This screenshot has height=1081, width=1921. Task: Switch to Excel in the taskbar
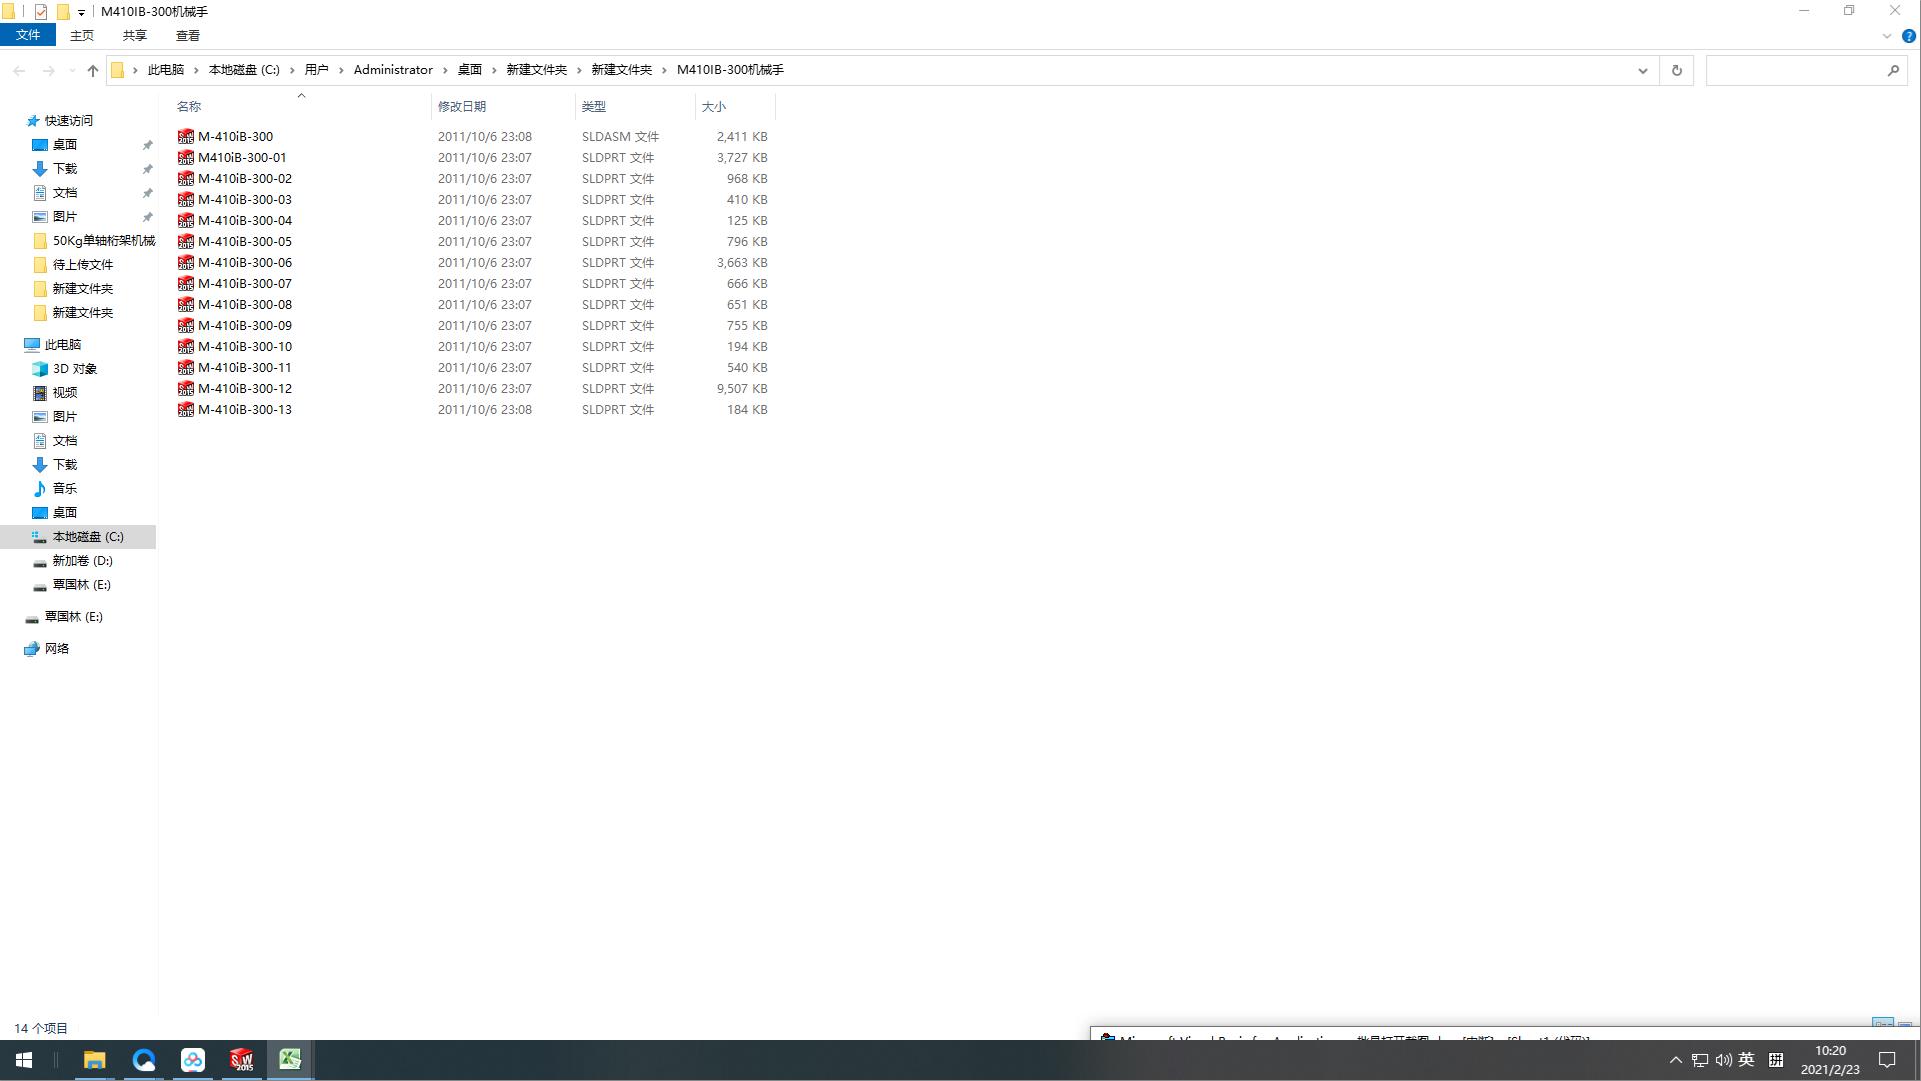click(x=290, y=1060)
